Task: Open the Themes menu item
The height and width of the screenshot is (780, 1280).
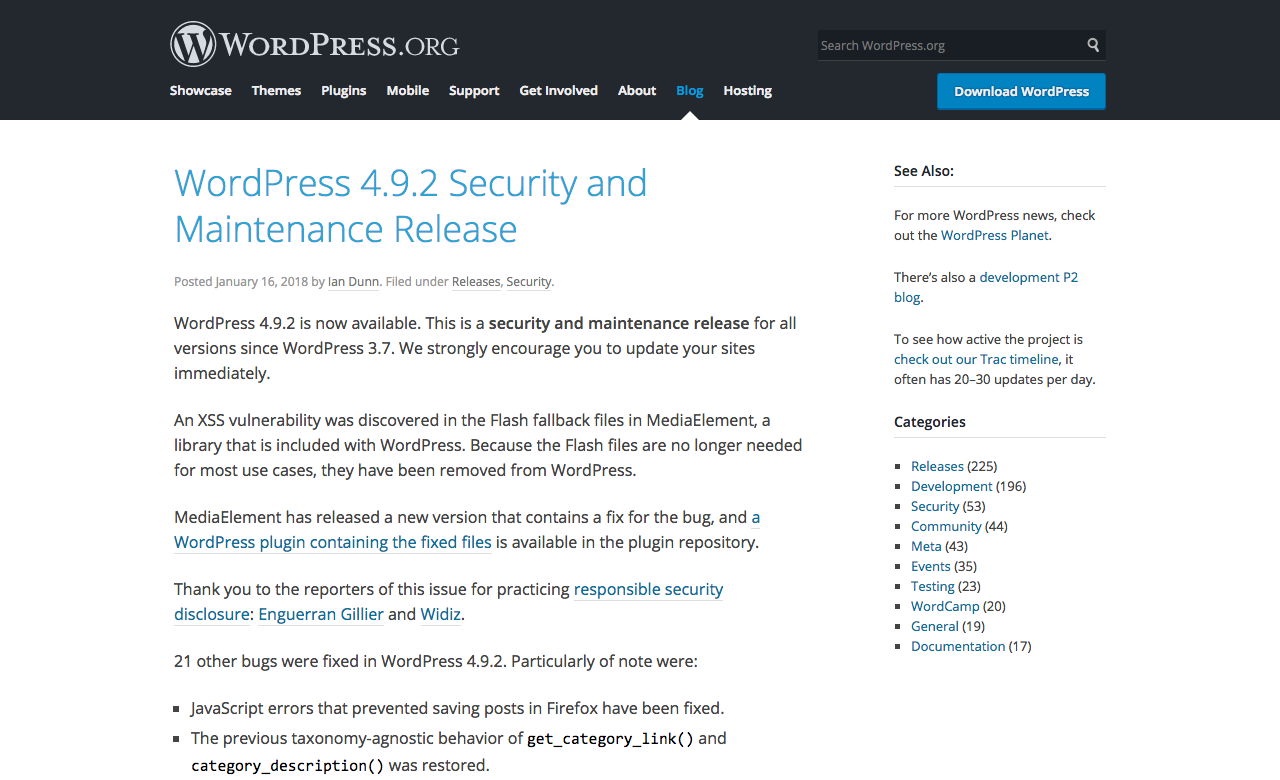Action: 276,90
